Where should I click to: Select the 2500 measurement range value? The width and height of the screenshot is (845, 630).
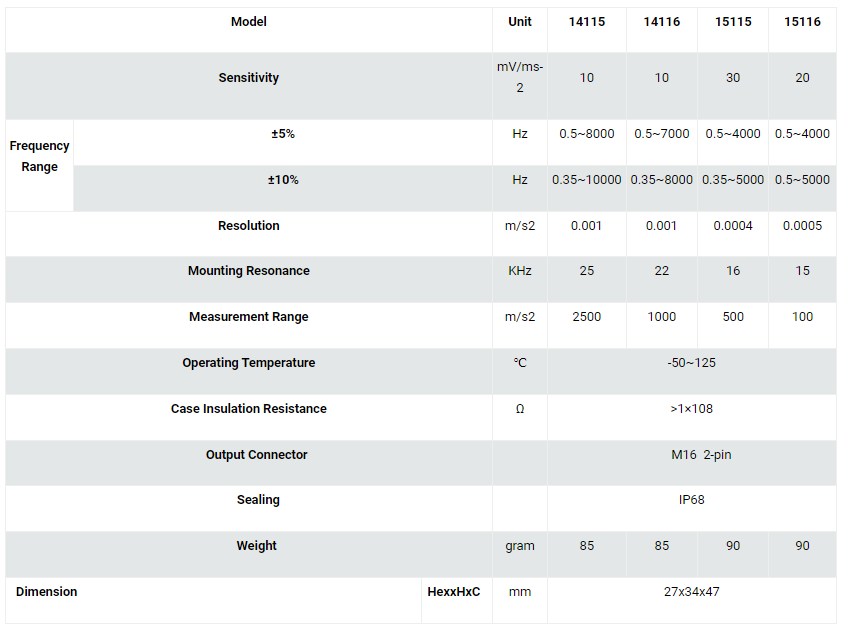[587, 317]
